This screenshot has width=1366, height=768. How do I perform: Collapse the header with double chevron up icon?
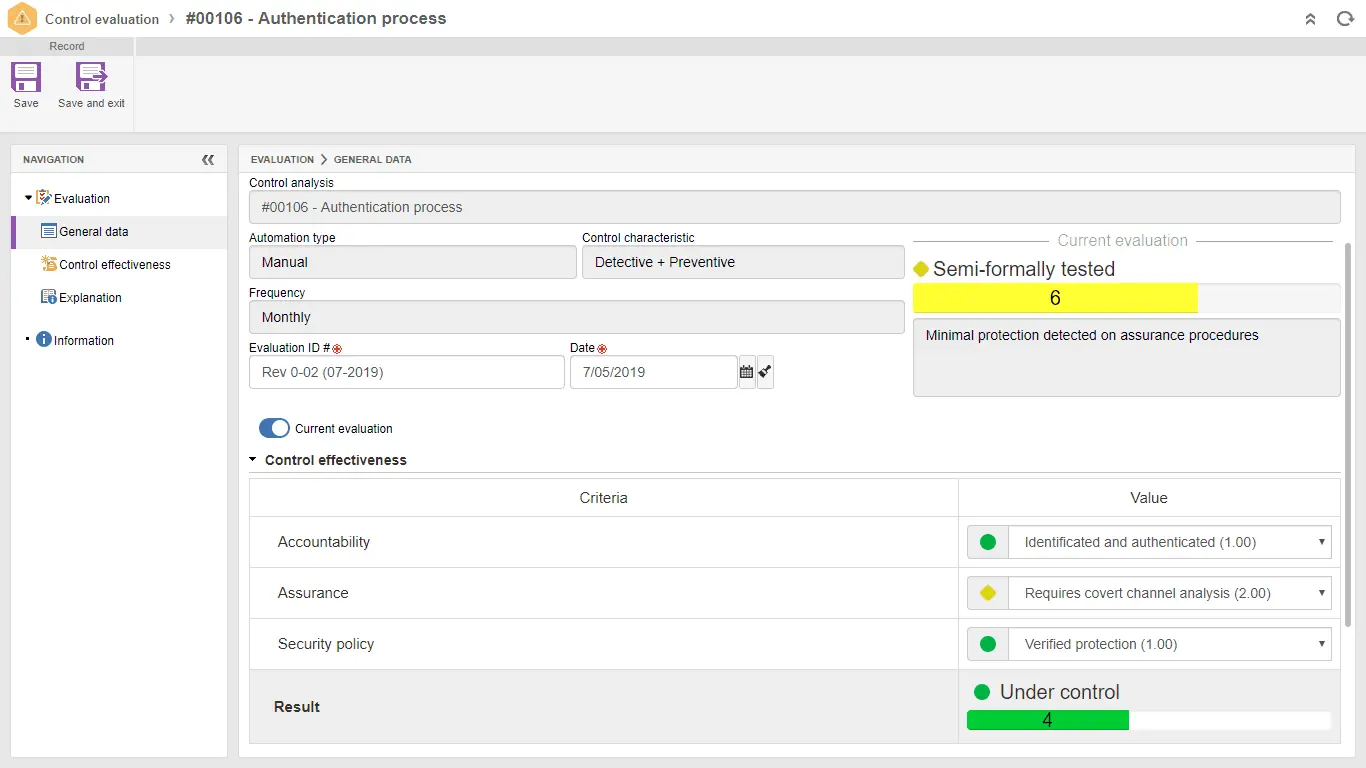pos(1310,19)
